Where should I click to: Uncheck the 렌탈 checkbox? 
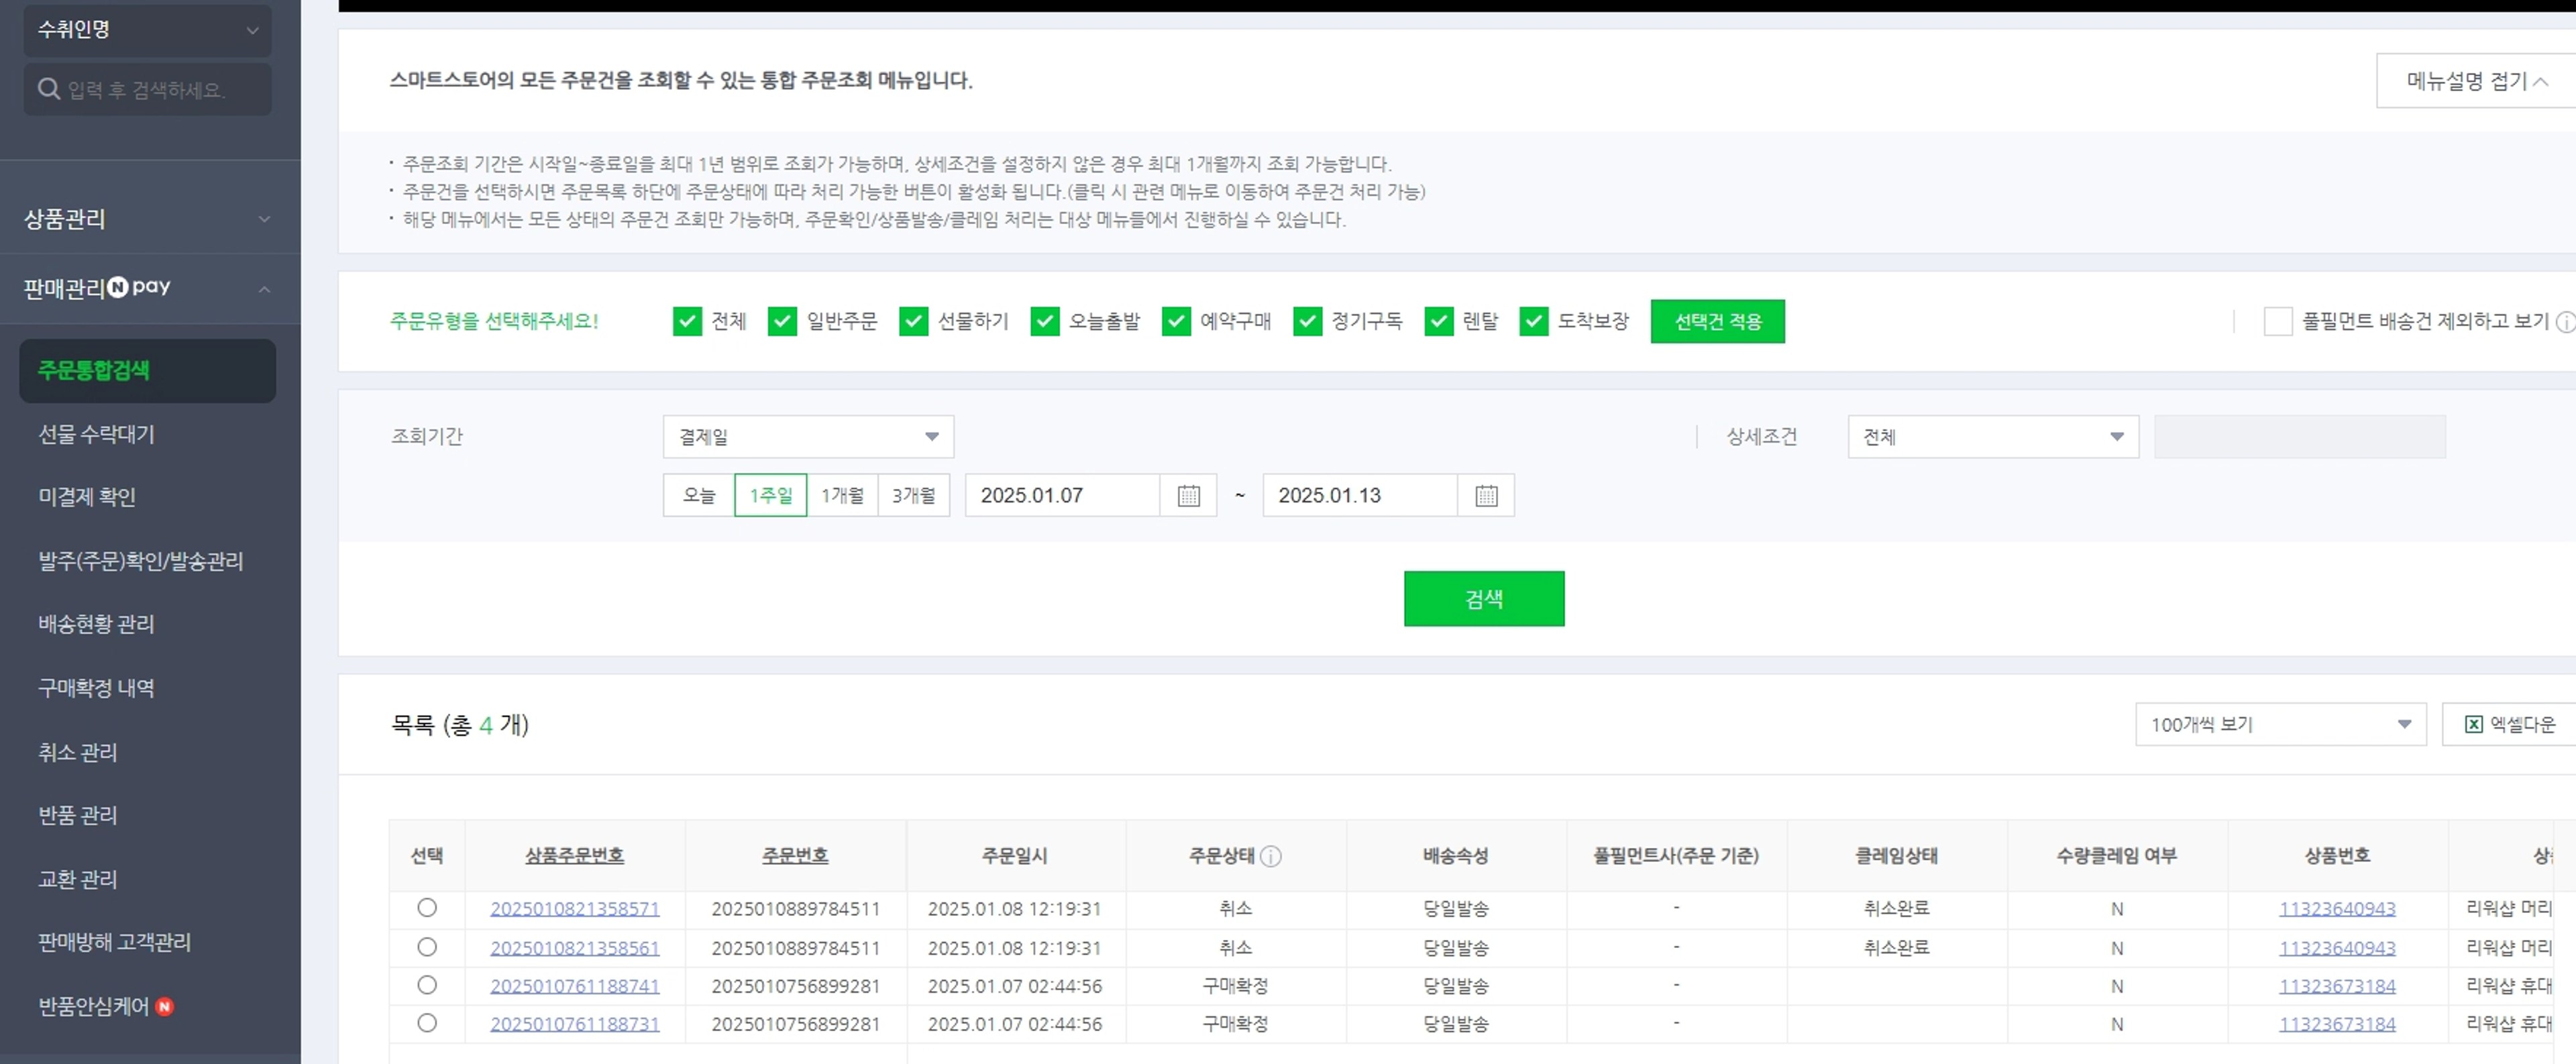(x=1438, y=321)
